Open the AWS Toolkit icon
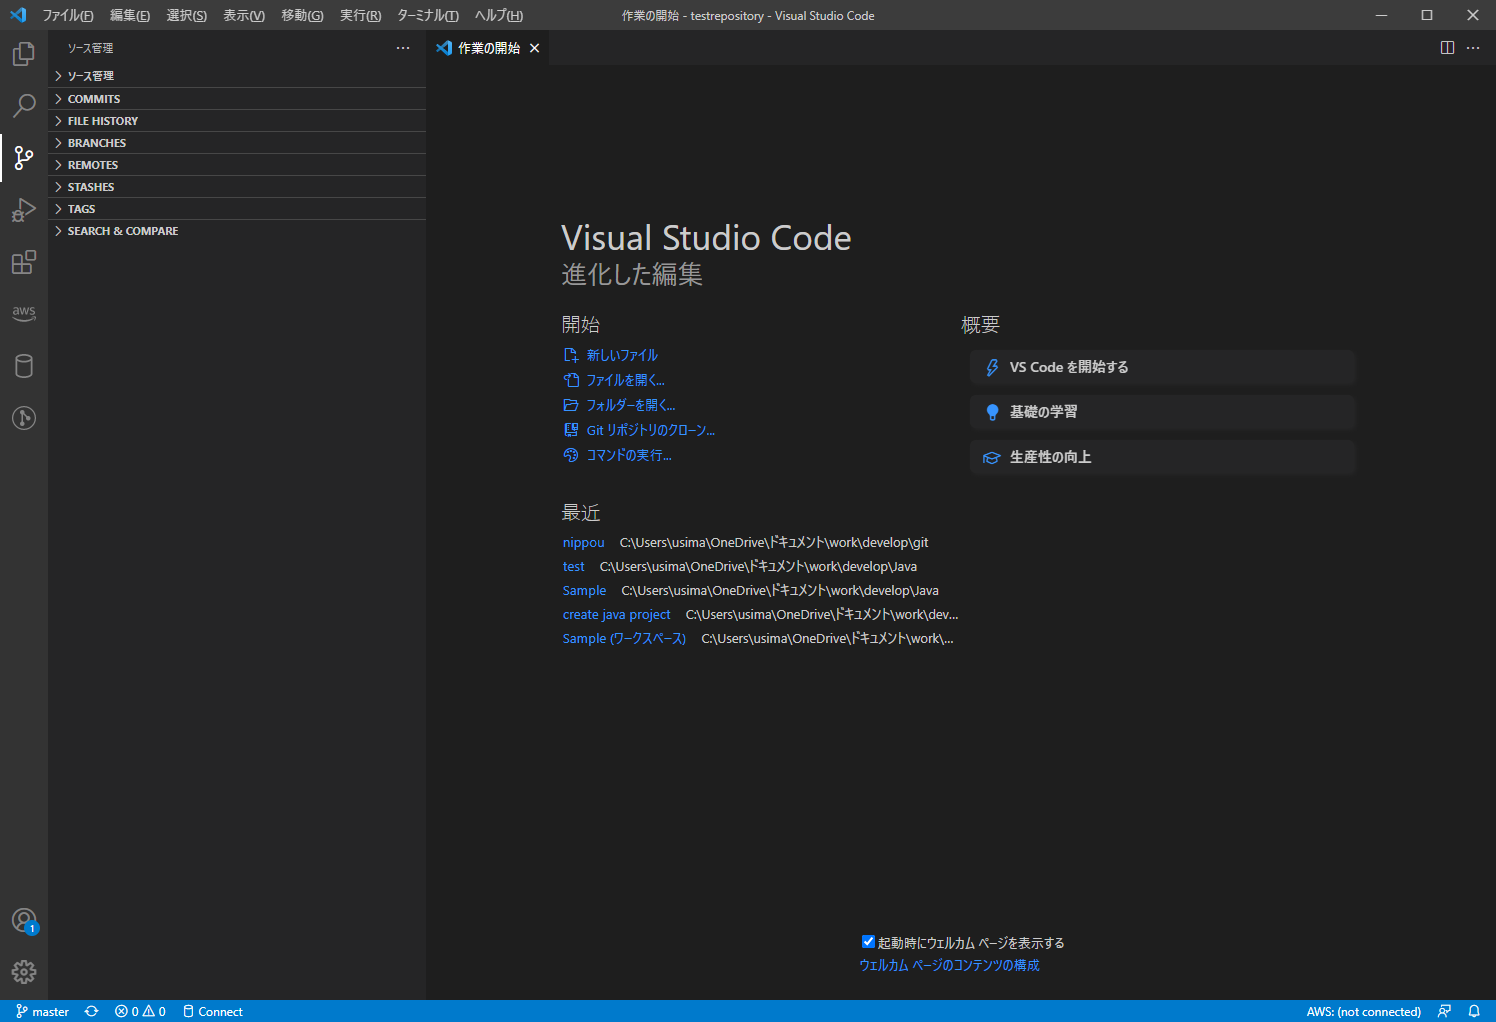The width and height of the screenshot is (1496, 1022). pos(24,313)
